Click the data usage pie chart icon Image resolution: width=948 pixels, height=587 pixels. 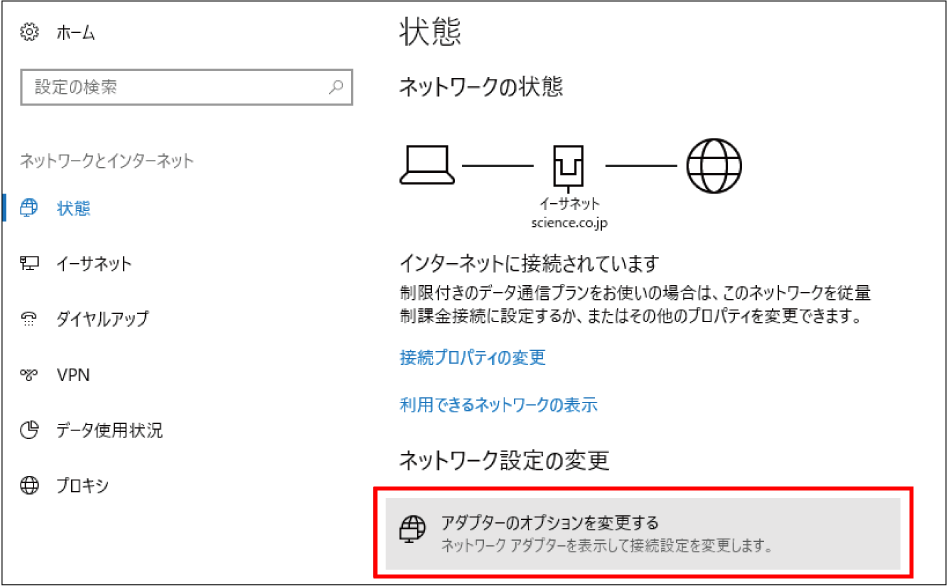(x=31, y=431)
